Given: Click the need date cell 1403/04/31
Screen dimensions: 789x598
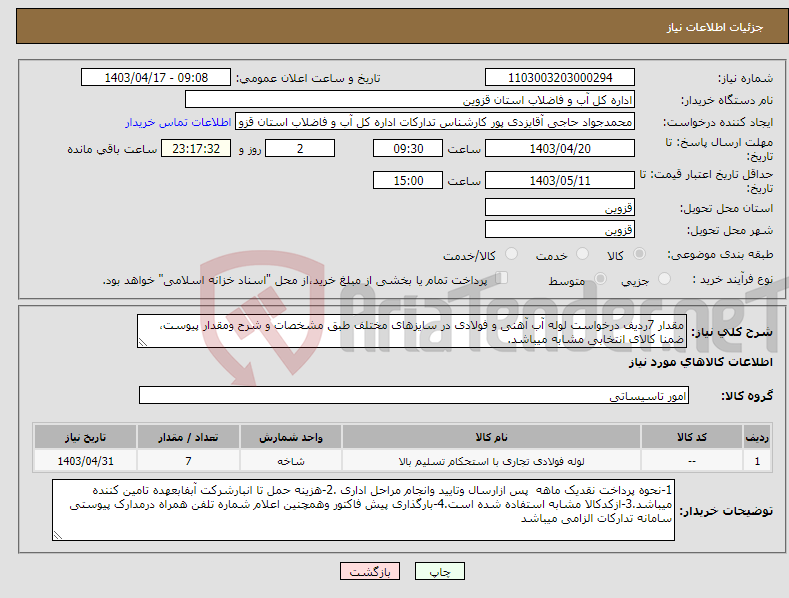Looking at the screenshot, I should [86, 461].
